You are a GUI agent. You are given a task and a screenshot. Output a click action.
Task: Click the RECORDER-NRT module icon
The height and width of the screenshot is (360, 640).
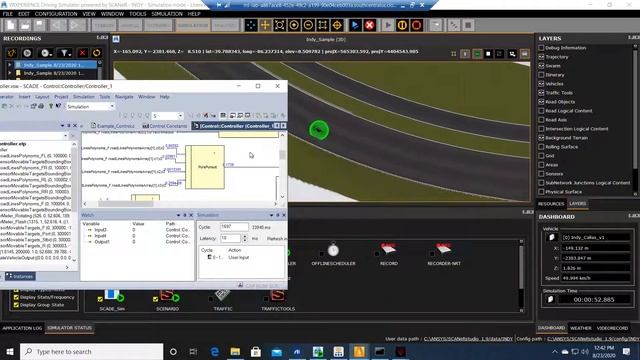pos(443,249)
